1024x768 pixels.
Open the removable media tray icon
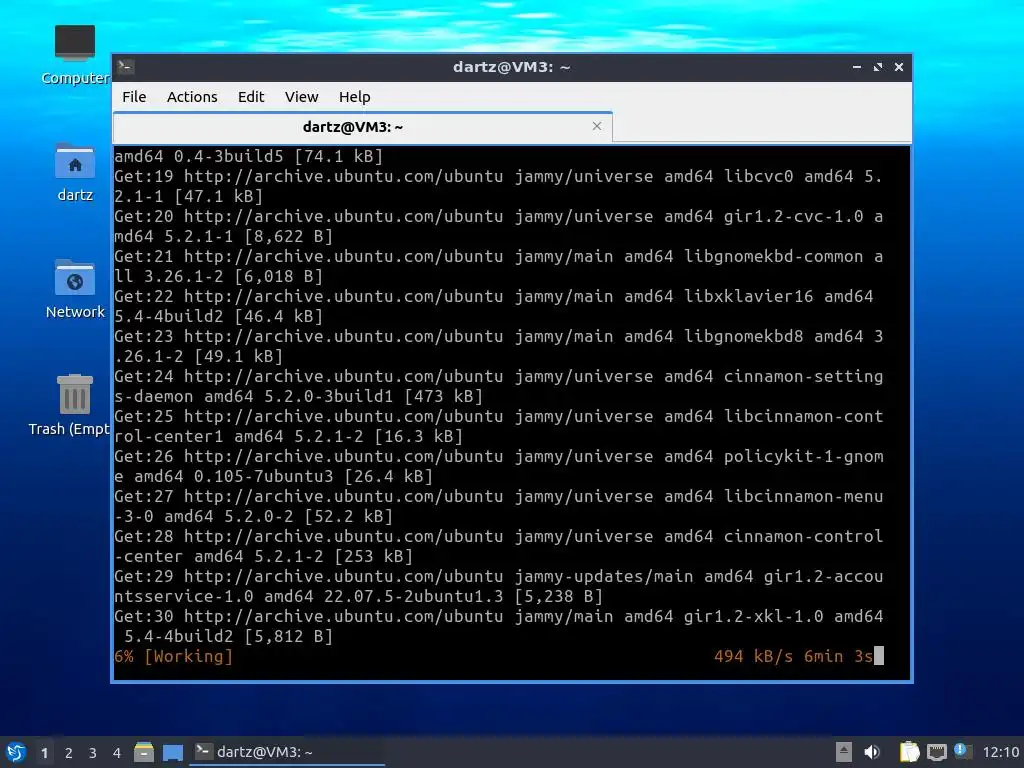844,752
